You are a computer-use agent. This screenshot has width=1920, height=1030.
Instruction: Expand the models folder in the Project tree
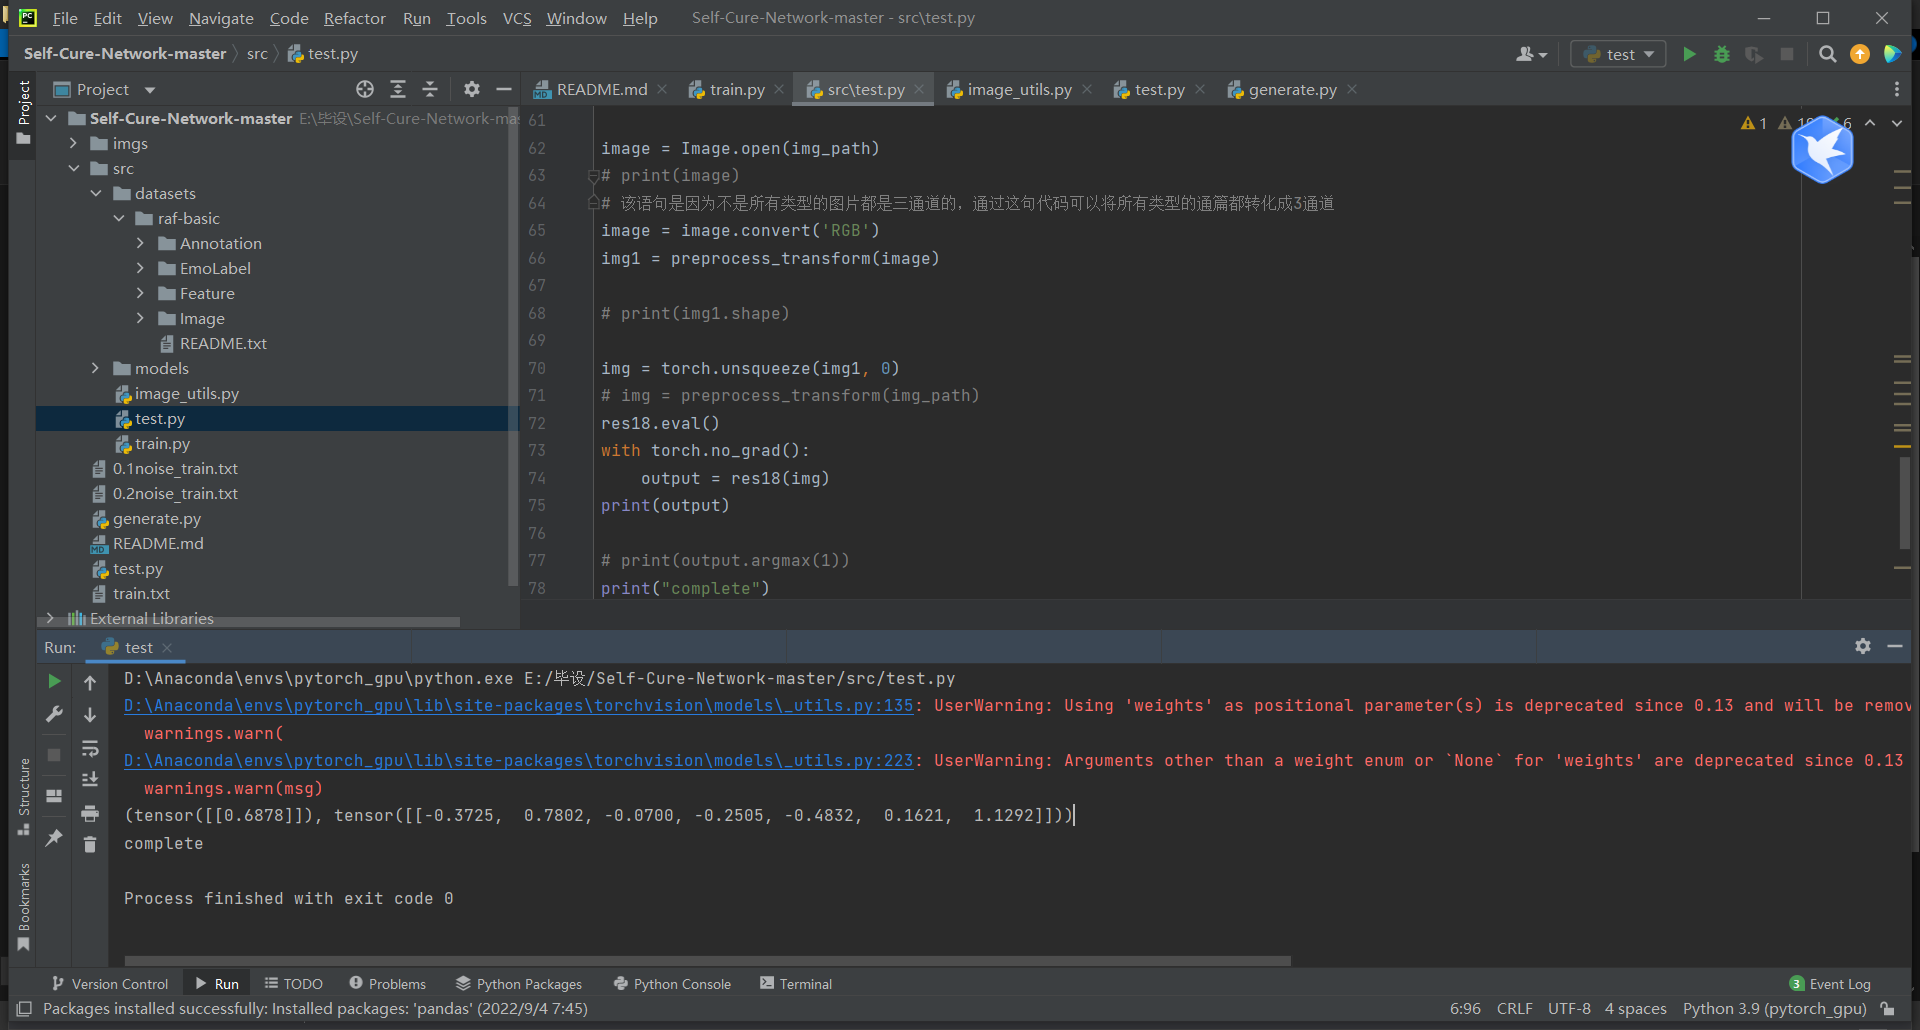[95, 368]
